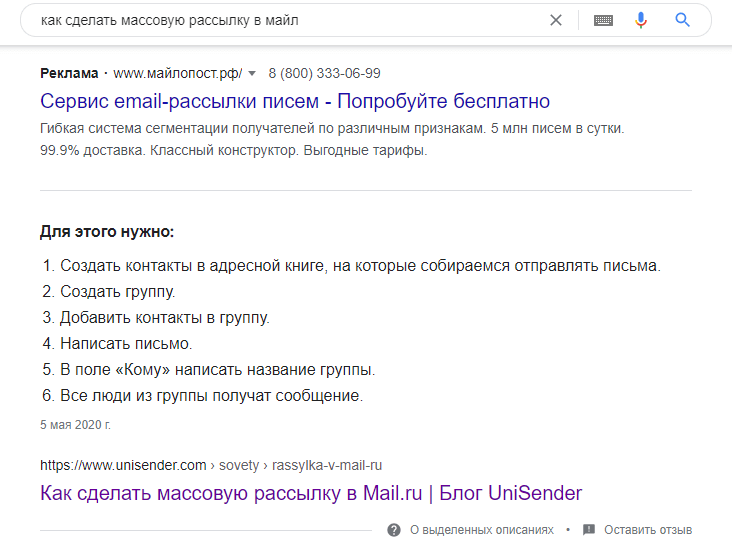Screen dimensions: 732x557
Task: Click the blue magnifier search icon
Action: [682, 20]
